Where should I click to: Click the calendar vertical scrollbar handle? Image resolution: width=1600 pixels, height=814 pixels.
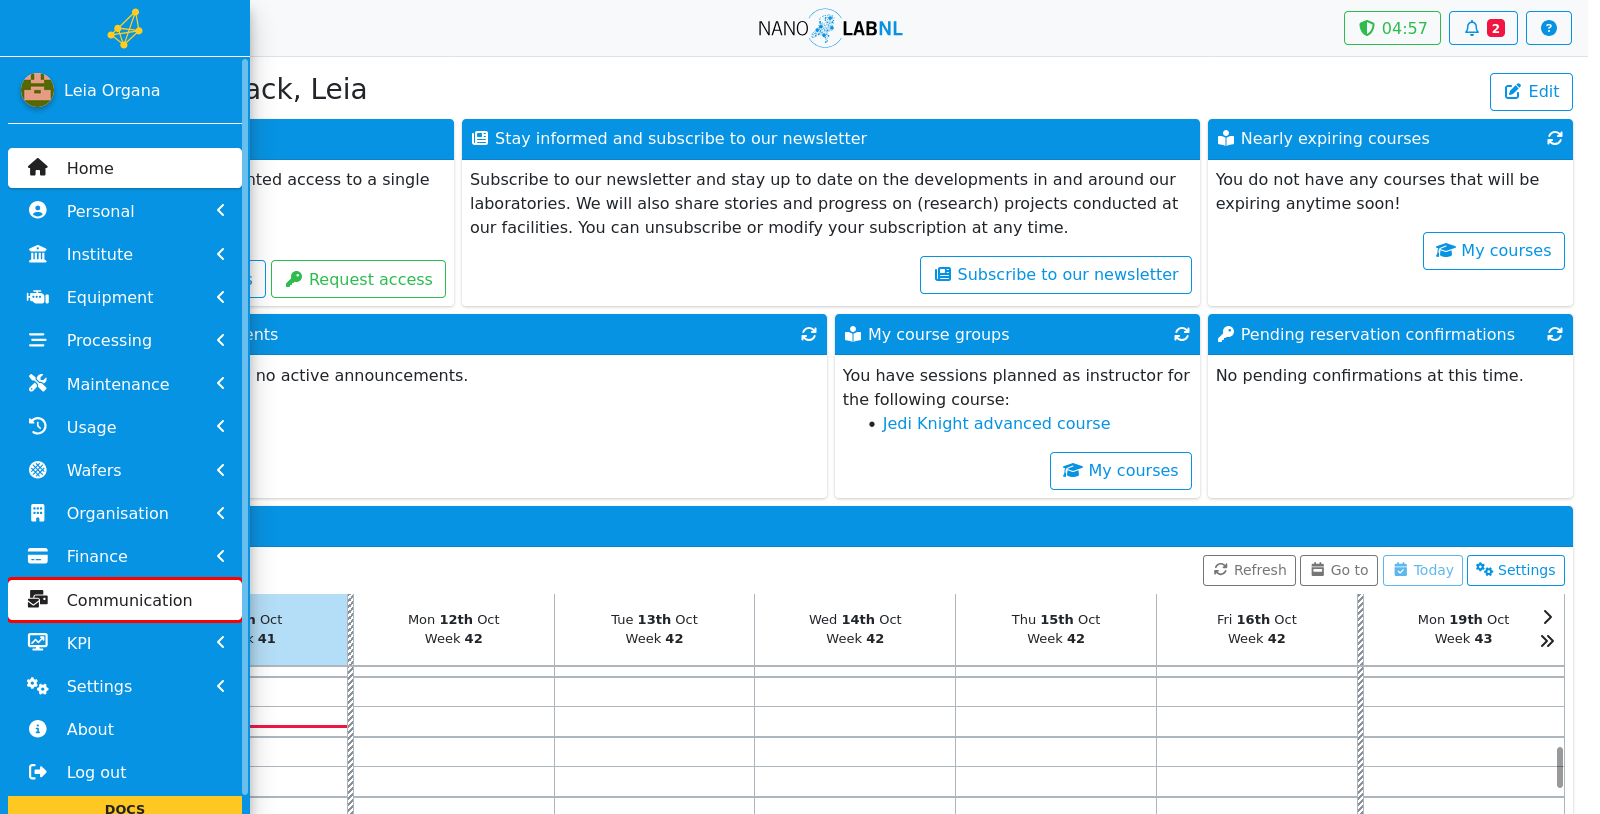click(x=1560, y=767)
